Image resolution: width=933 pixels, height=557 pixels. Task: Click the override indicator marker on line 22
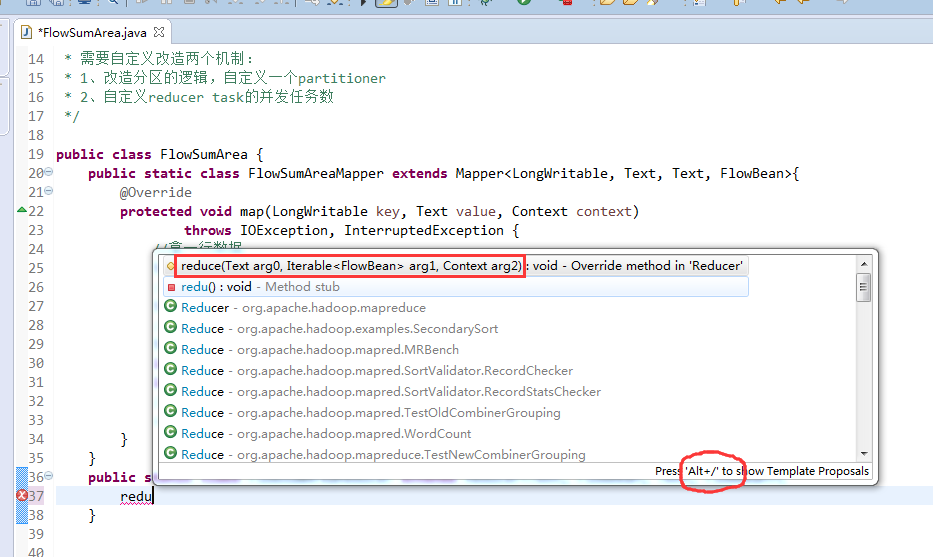(x=22, y=209)
